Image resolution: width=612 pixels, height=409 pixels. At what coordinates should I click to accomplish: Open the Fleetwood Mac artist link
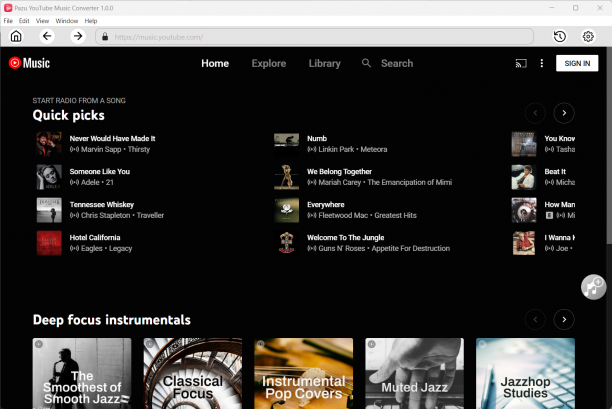(x=343, y=215)
